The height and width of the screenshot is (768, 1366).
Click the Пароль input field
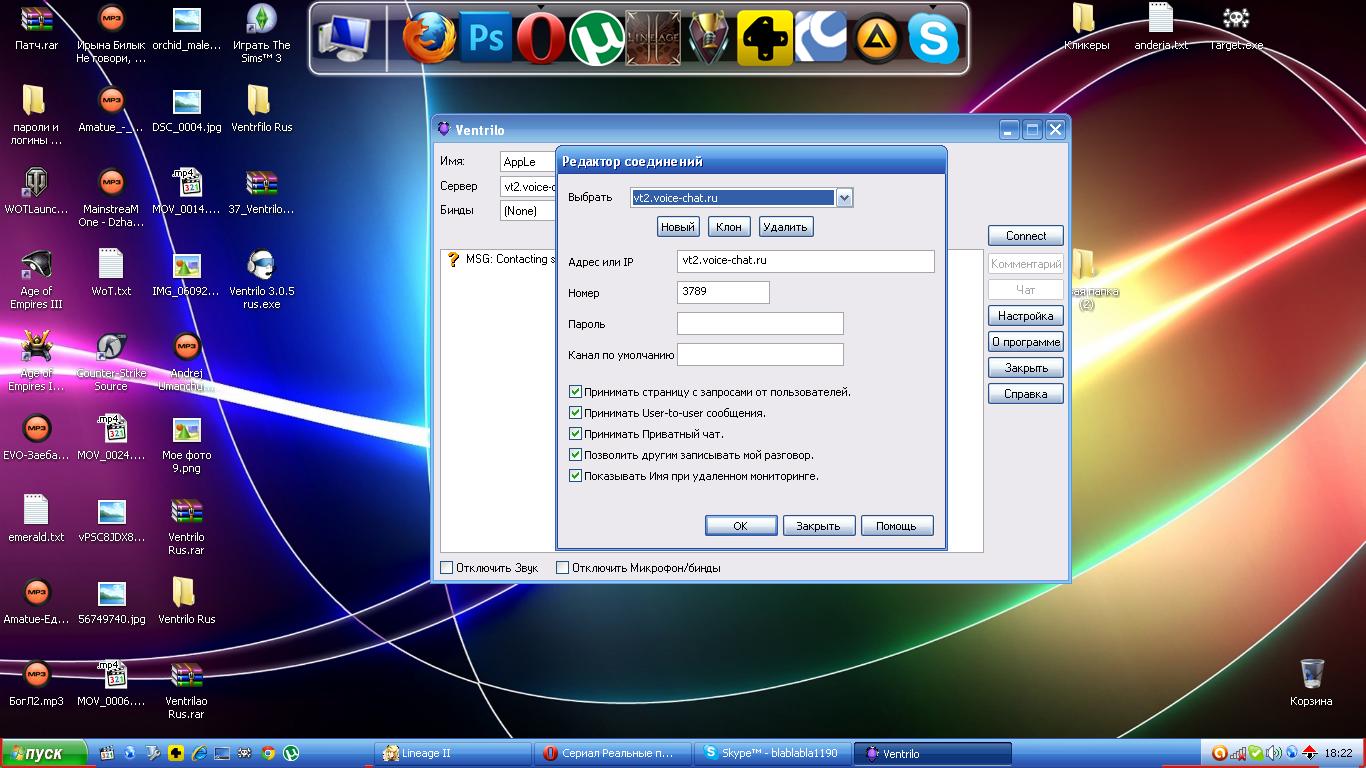tap(760, 324)
